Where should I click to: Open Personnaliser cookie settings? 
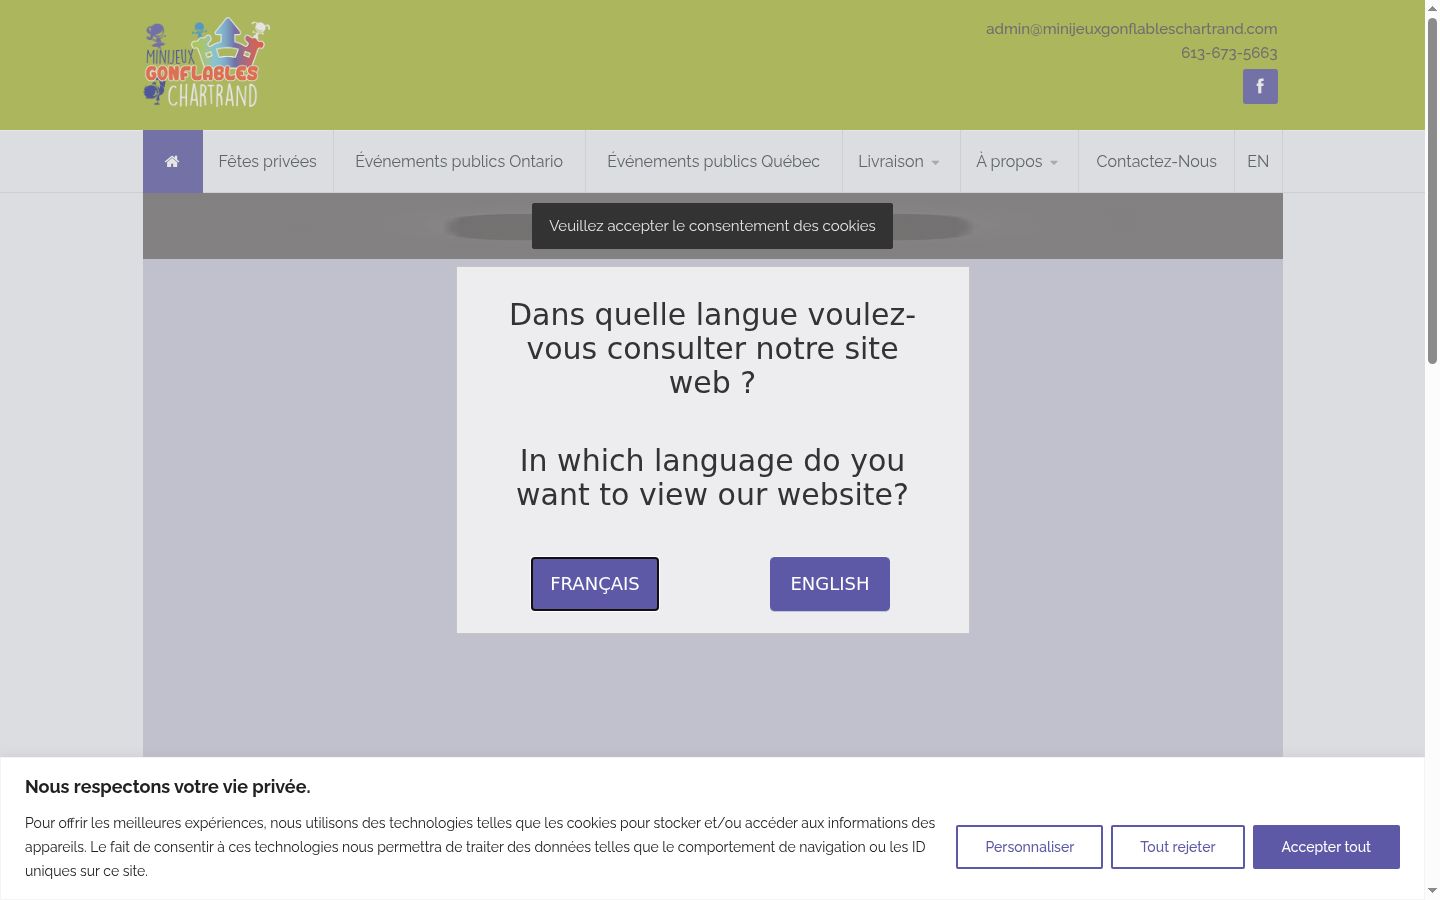[1029, 847]
